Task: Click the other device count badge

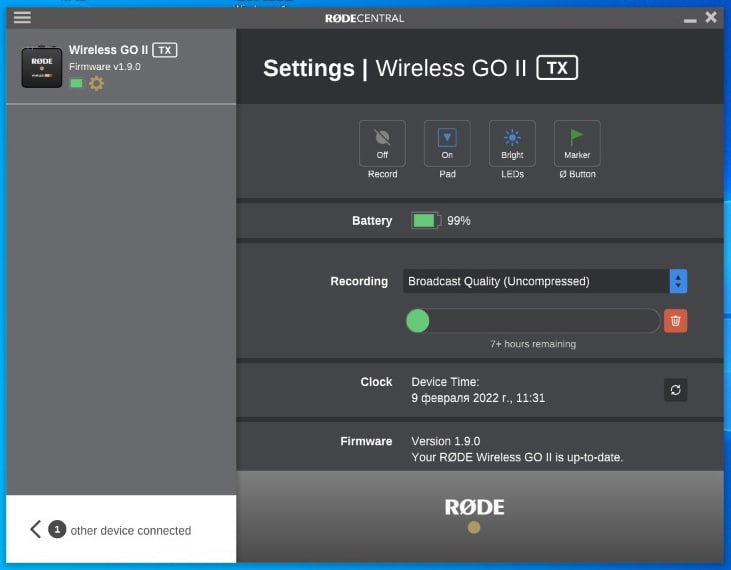Action: click(57, 529)
